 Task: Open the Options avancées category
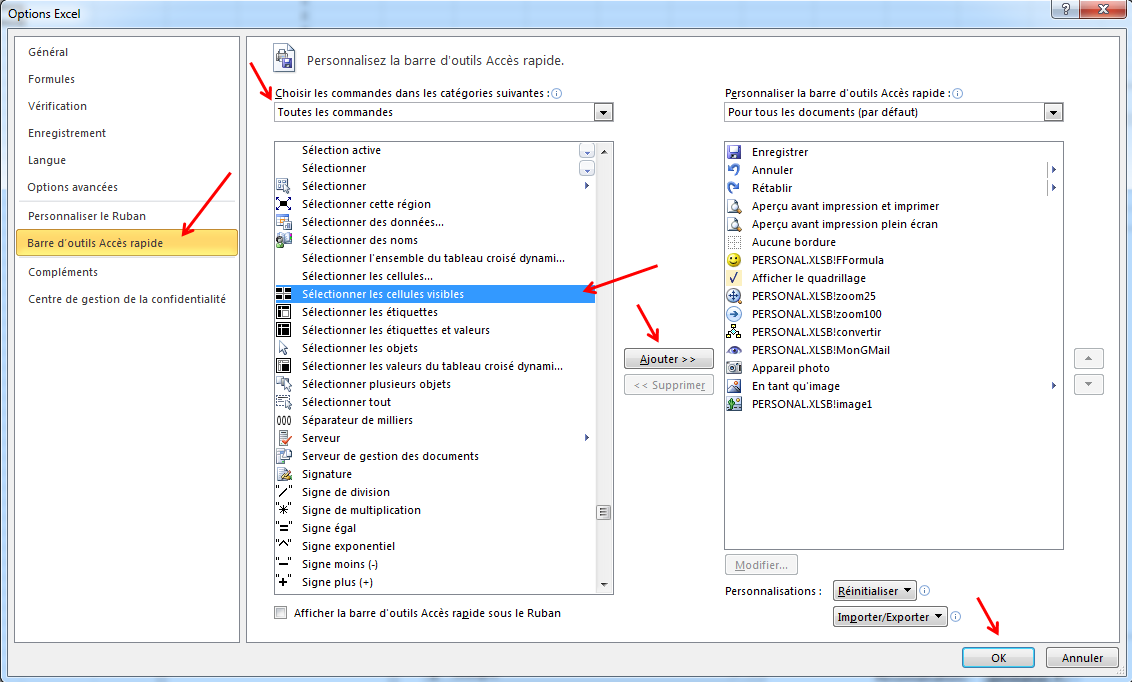tap(72, 187)
